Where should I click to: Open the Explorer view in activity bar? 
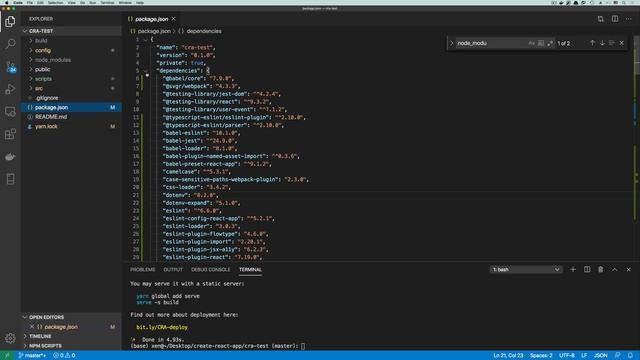10,21
